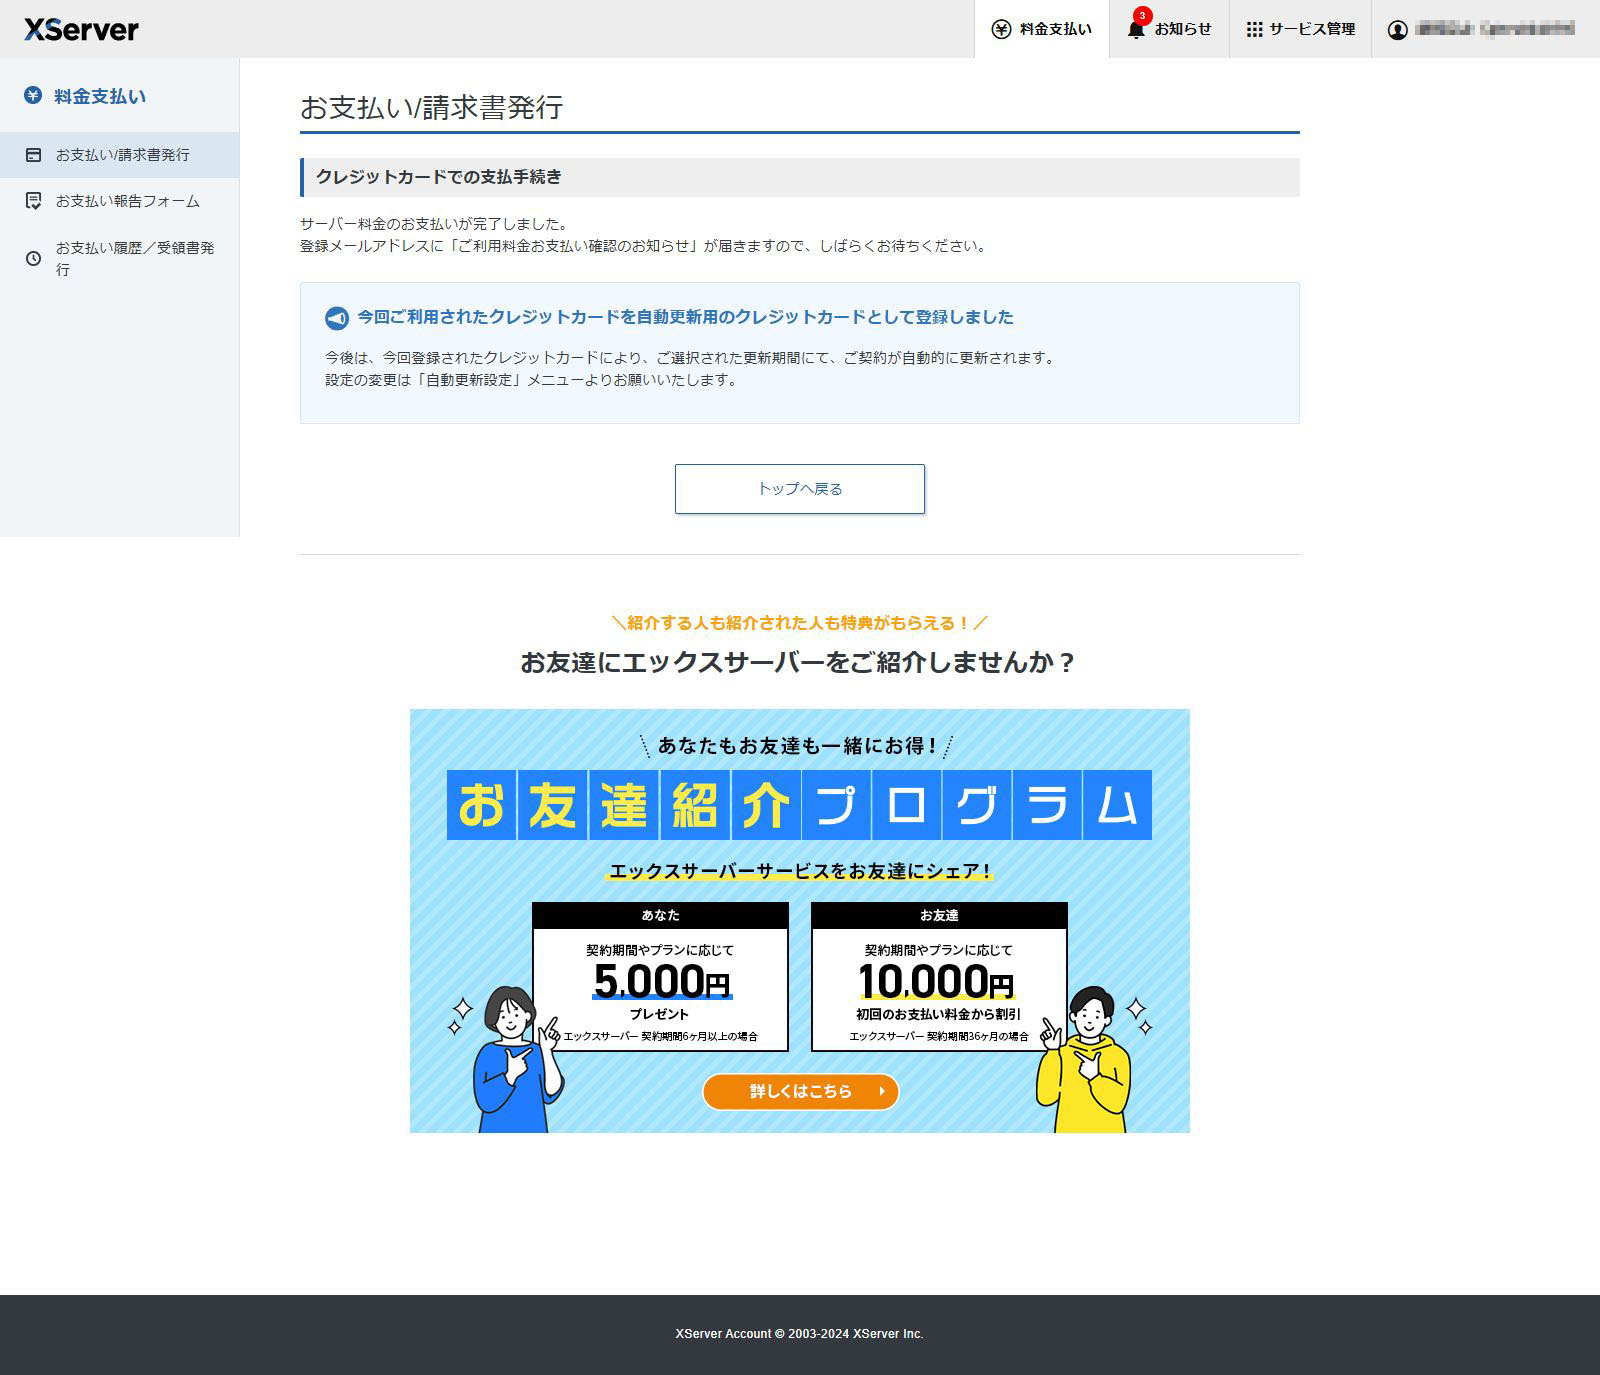Click the form icon beside お支払い報告フォーム
Screen dimensions: 1600x1375
pyautogui.click(x=34, y=201)
